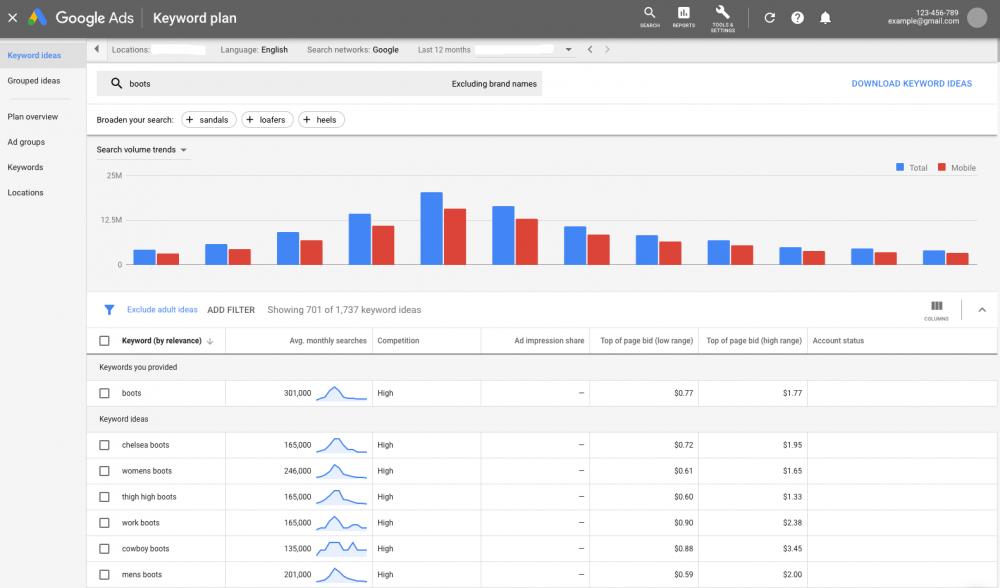Edit the Locations setting
The image size is (1000, 588).
158,50
